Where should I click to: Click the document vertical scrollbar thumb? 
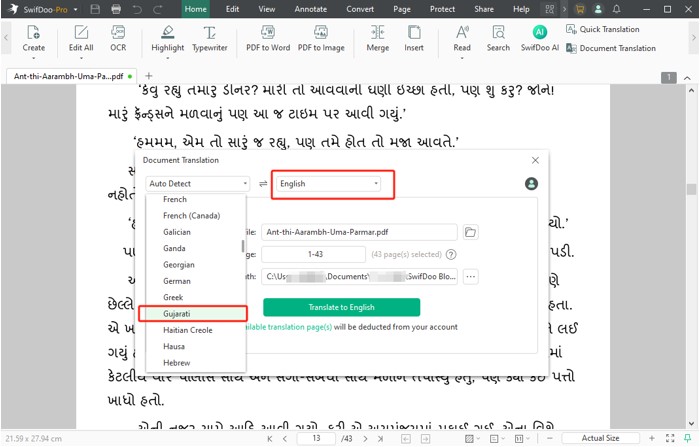pos(692,189)
